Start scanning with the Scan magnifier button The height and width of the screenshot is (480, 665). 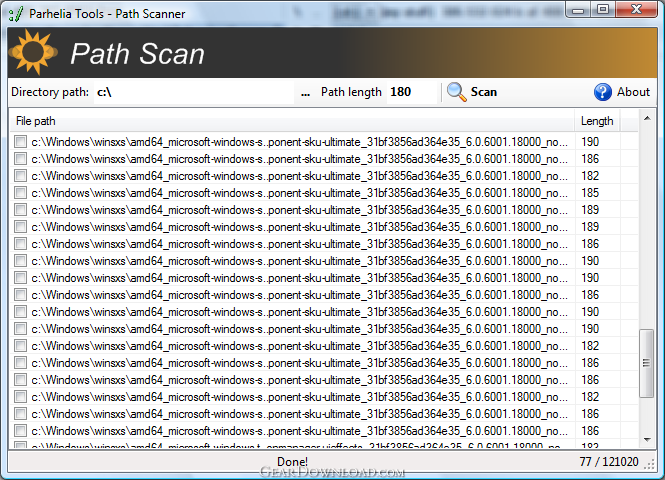472,92
